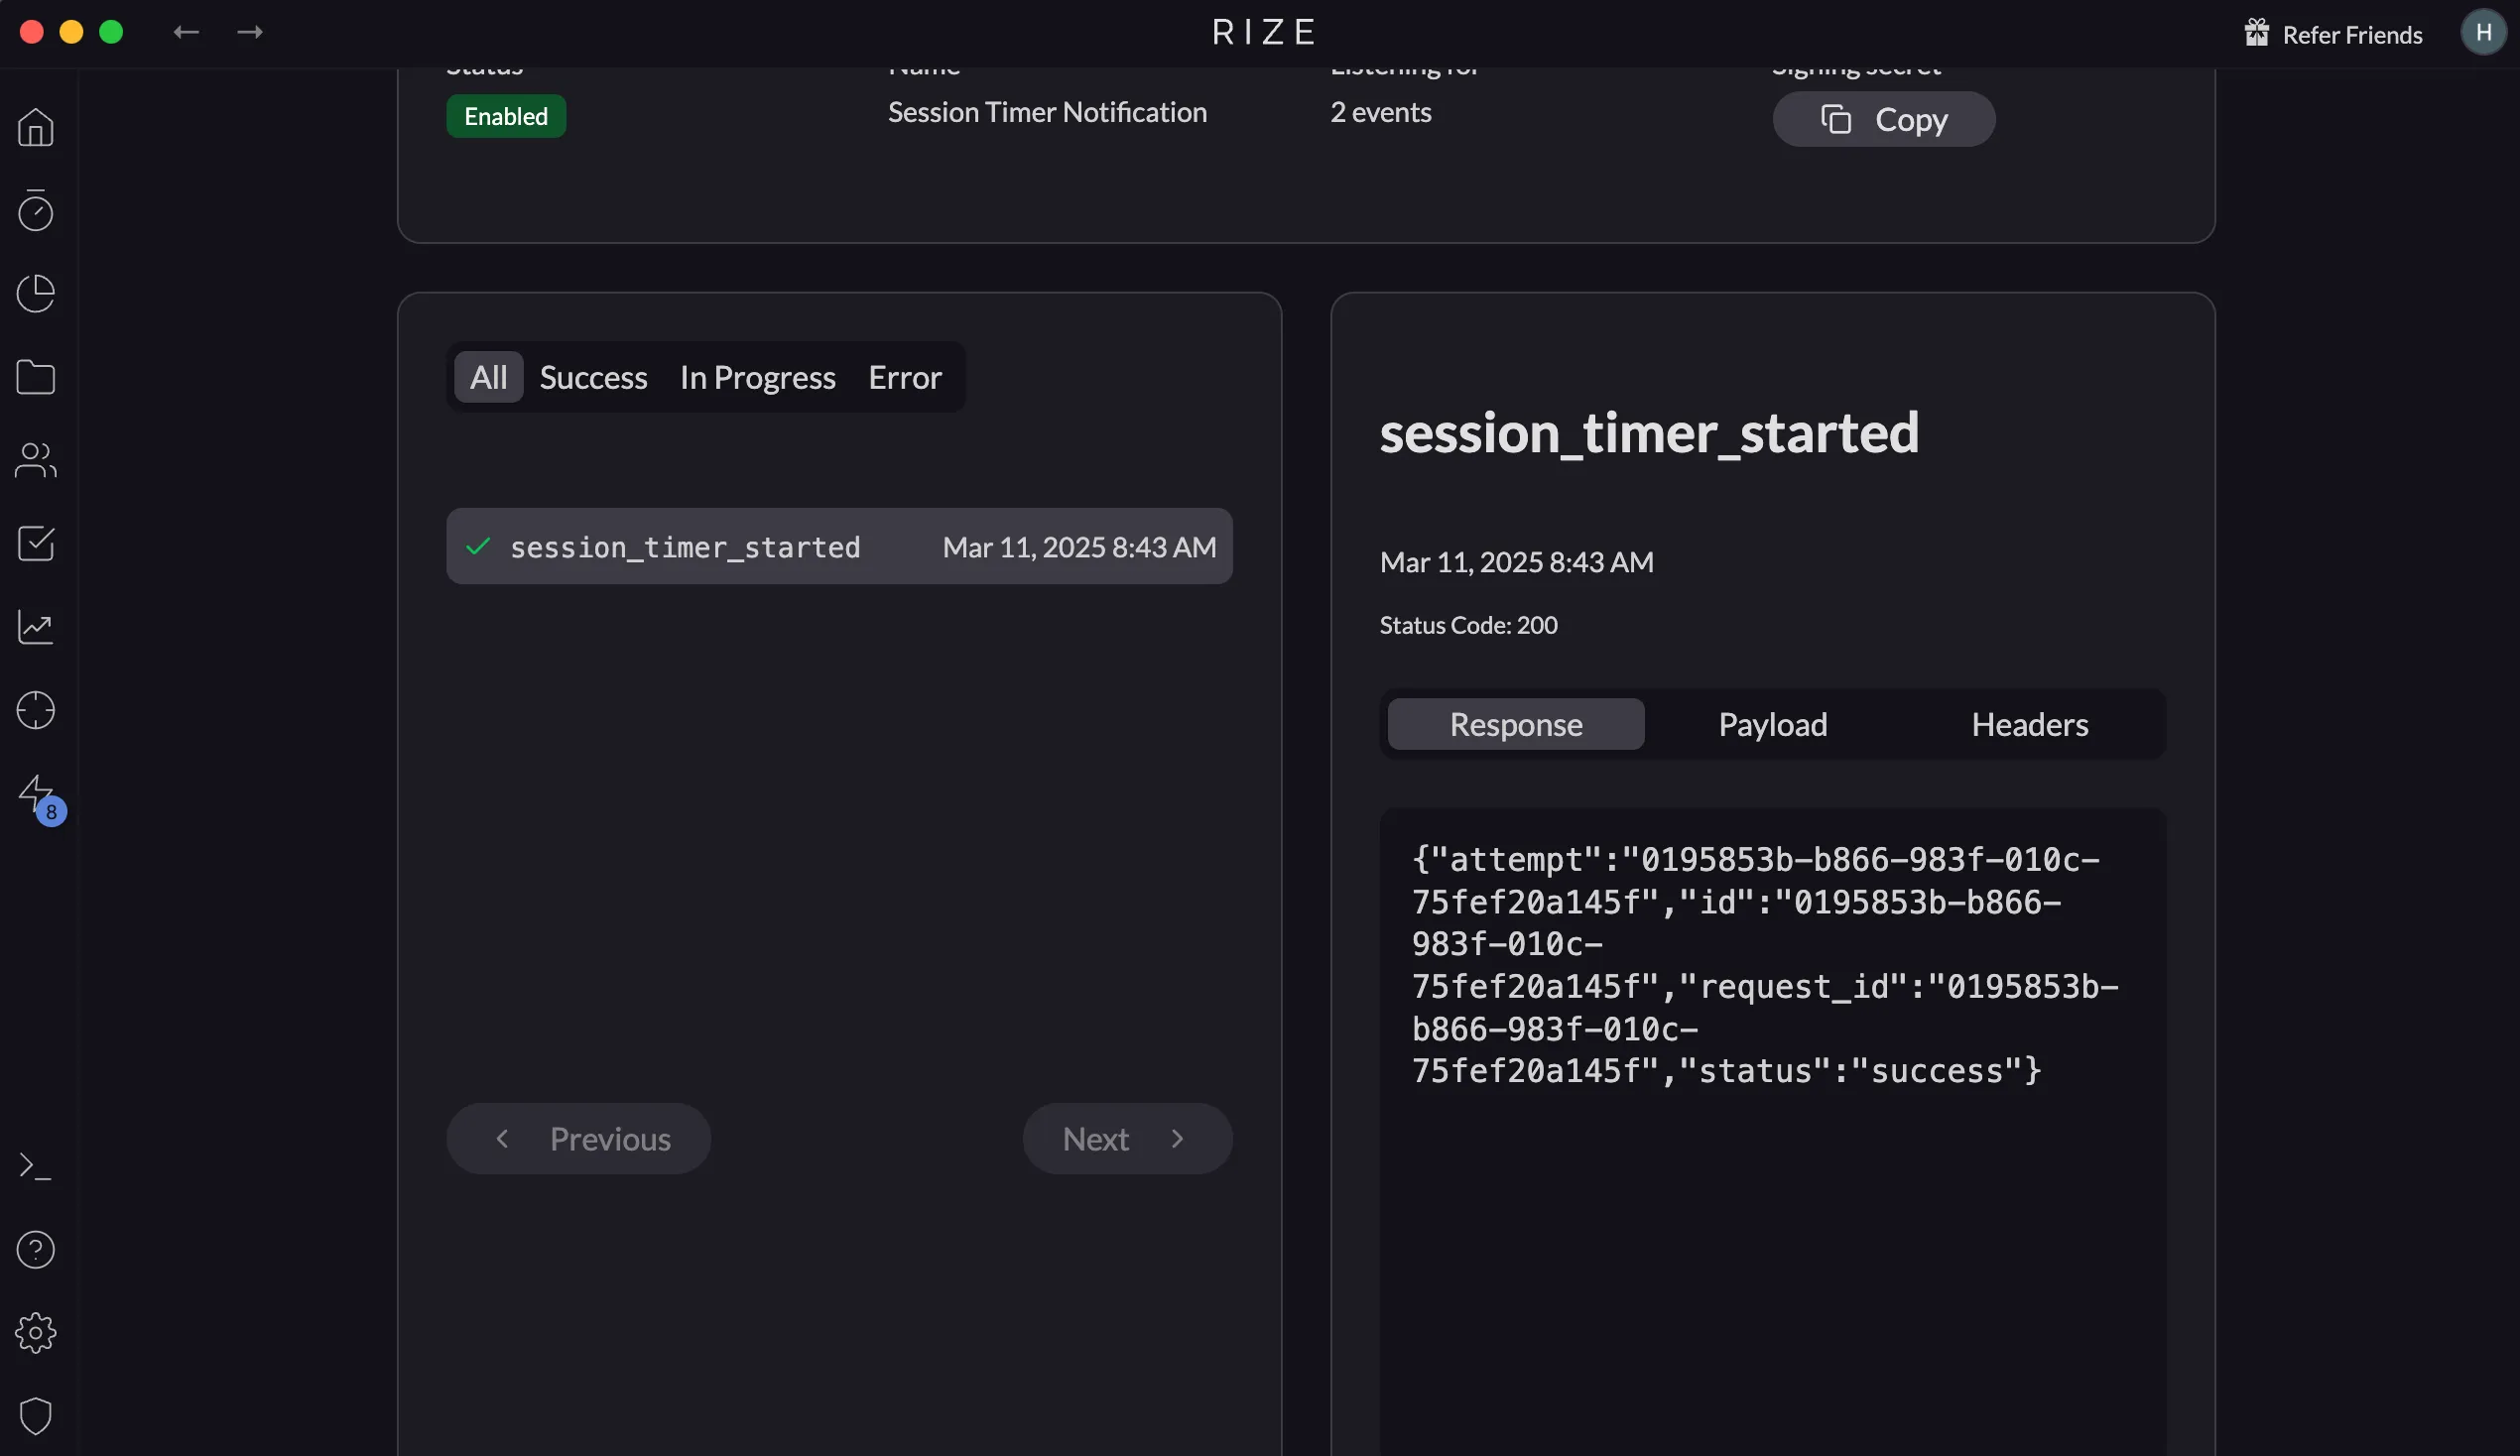
Task: Open the settings gear icon
Action: point(36,1333)
